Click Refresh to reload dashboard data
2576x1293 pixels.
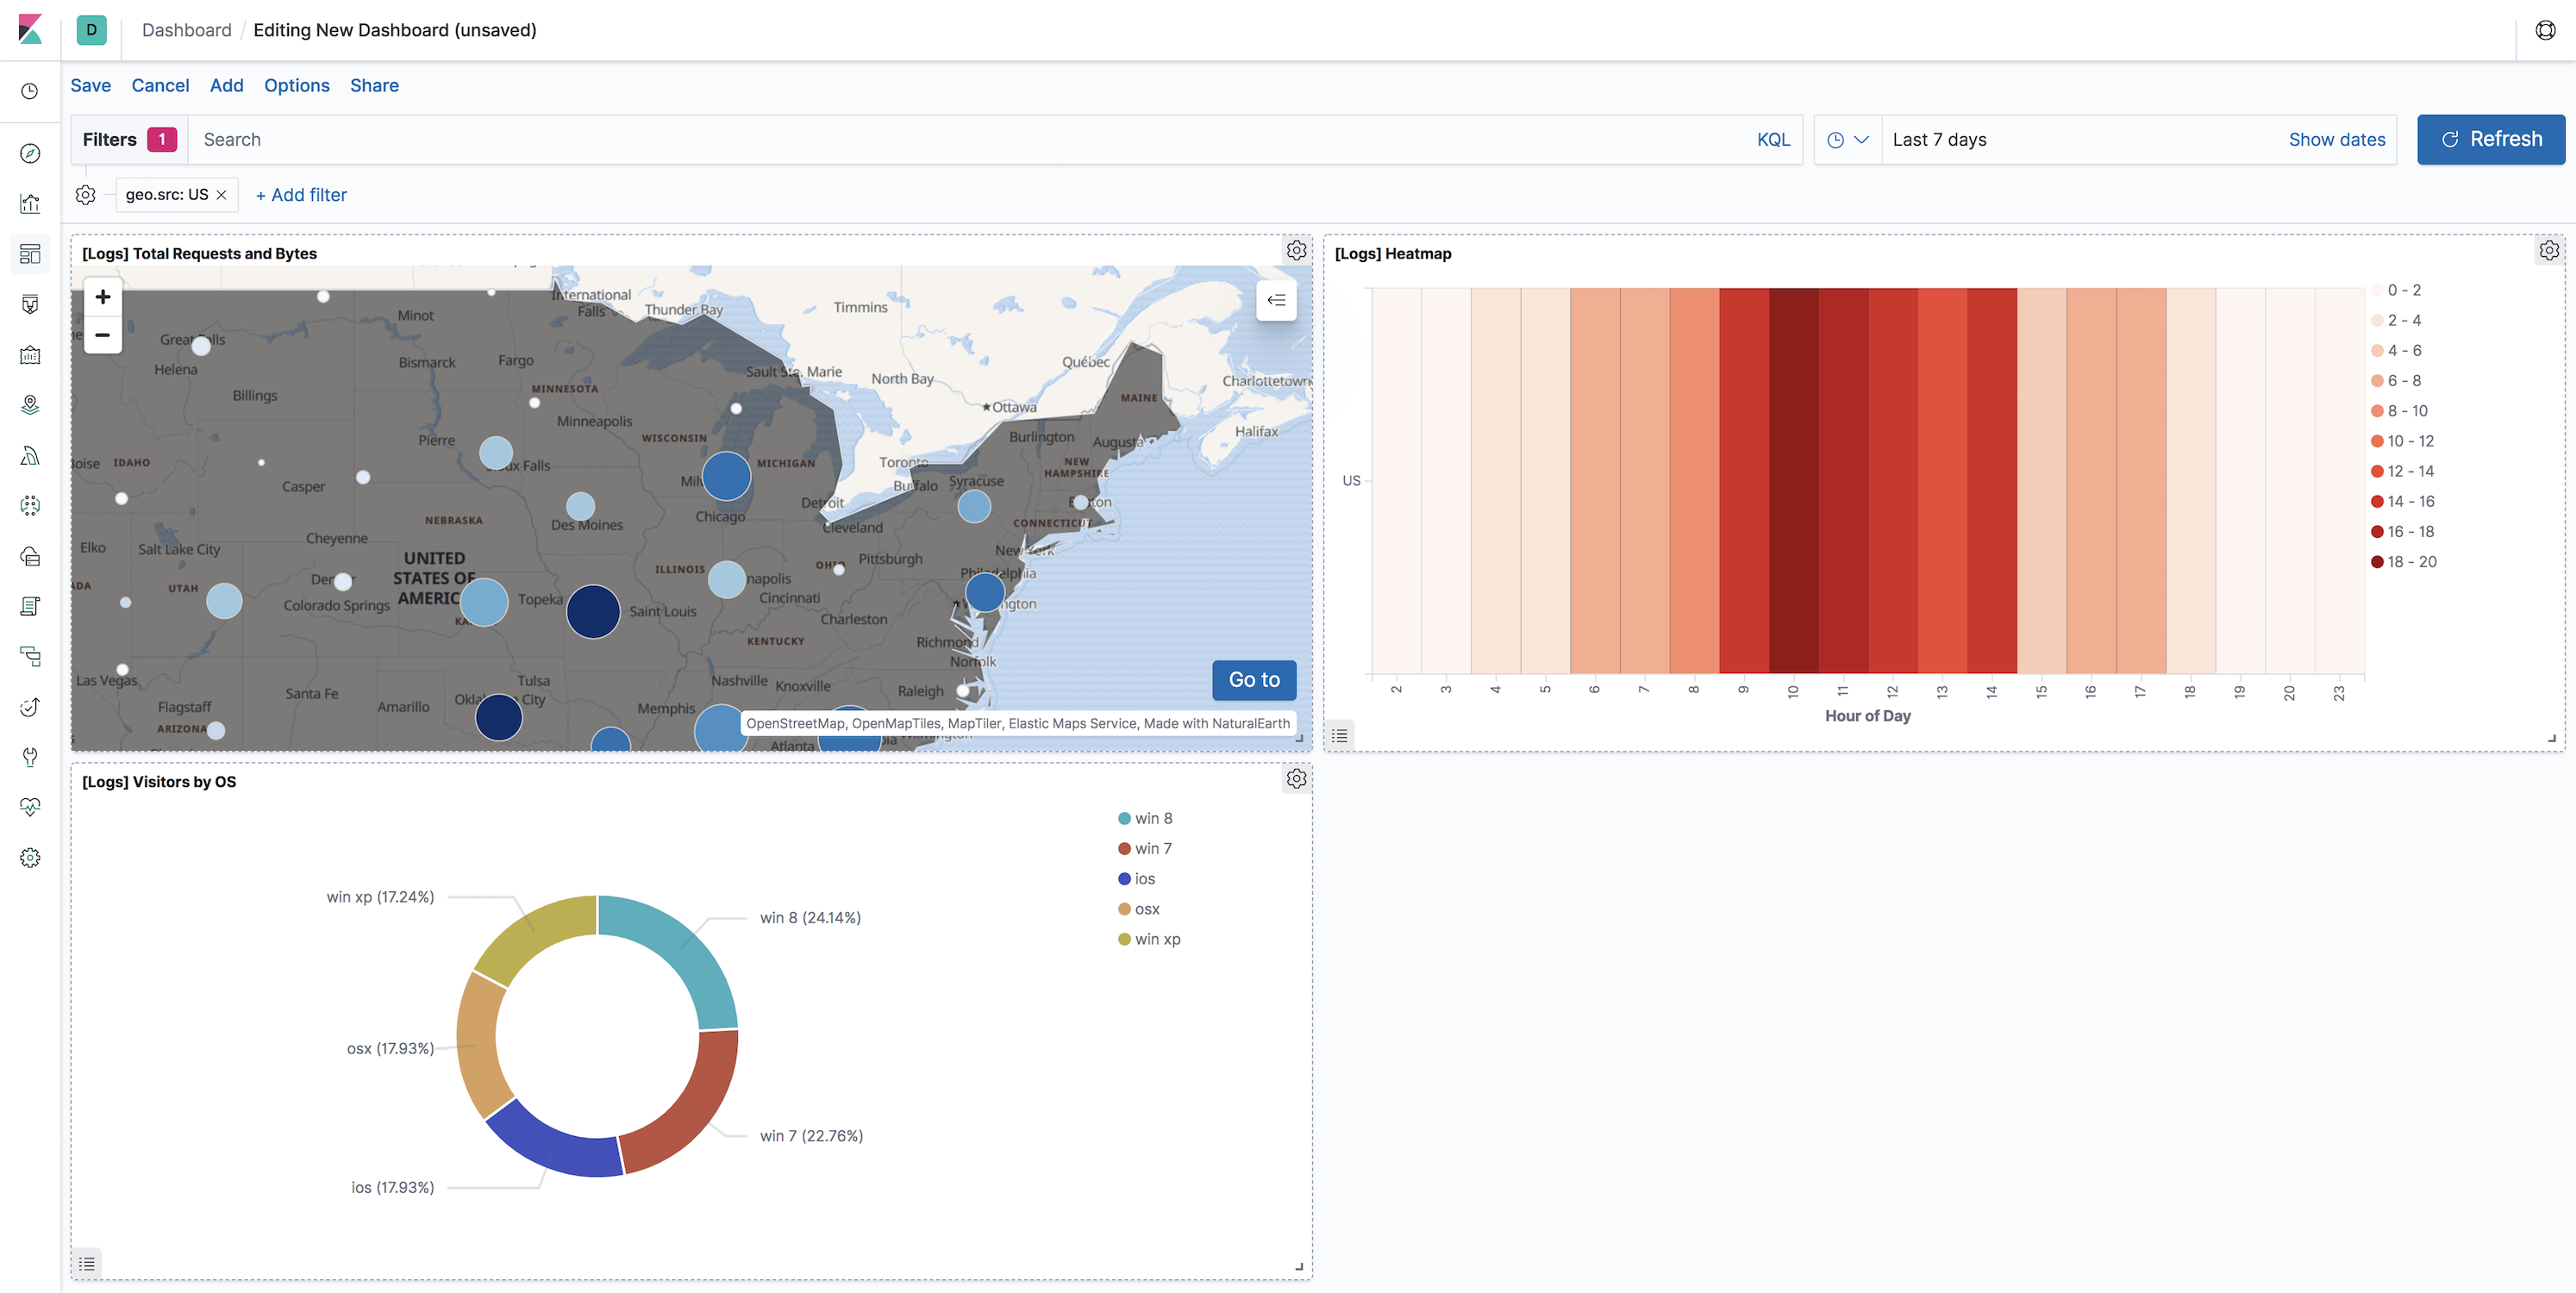pyautogui.click(x=2491, y=139)
